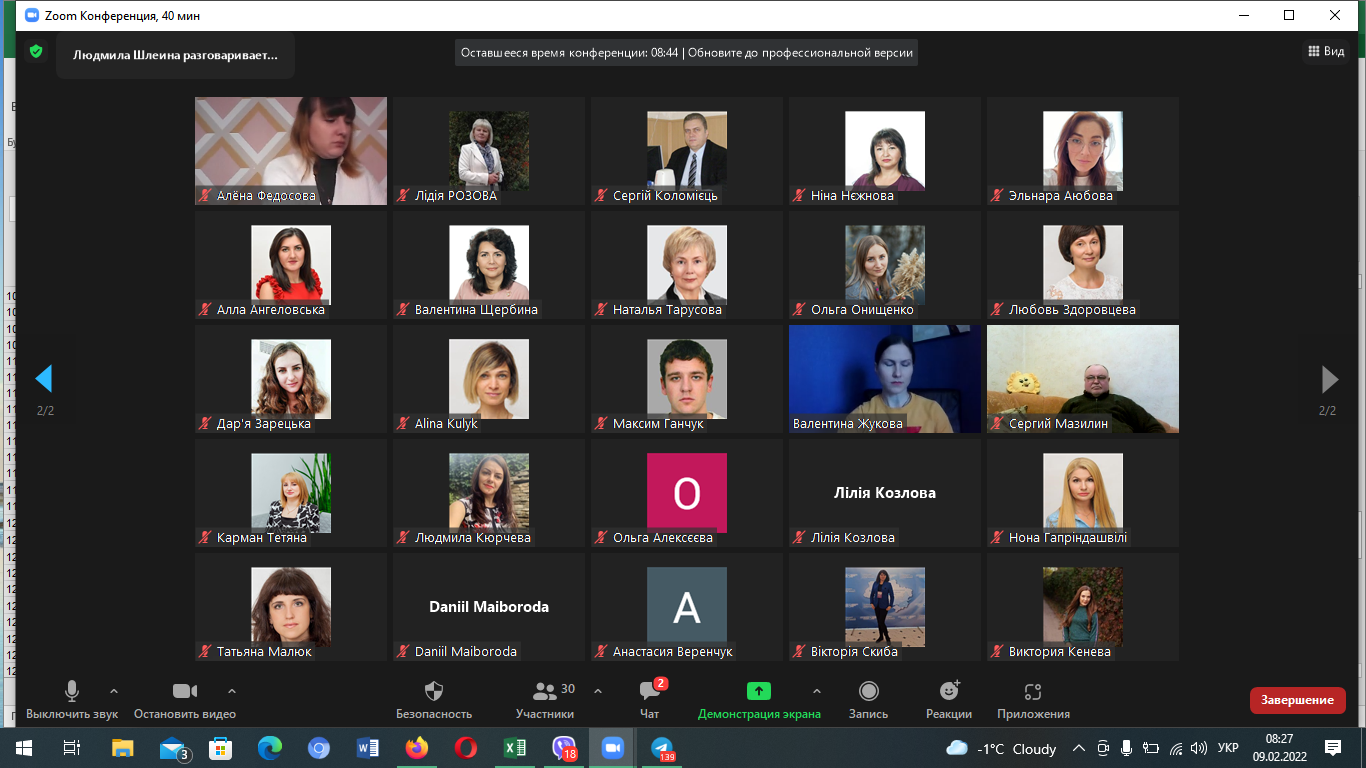Click Ольга Алексєєва avatar with letter O
The height and width of the screenshot is (768, 1366).
[687, 493]
